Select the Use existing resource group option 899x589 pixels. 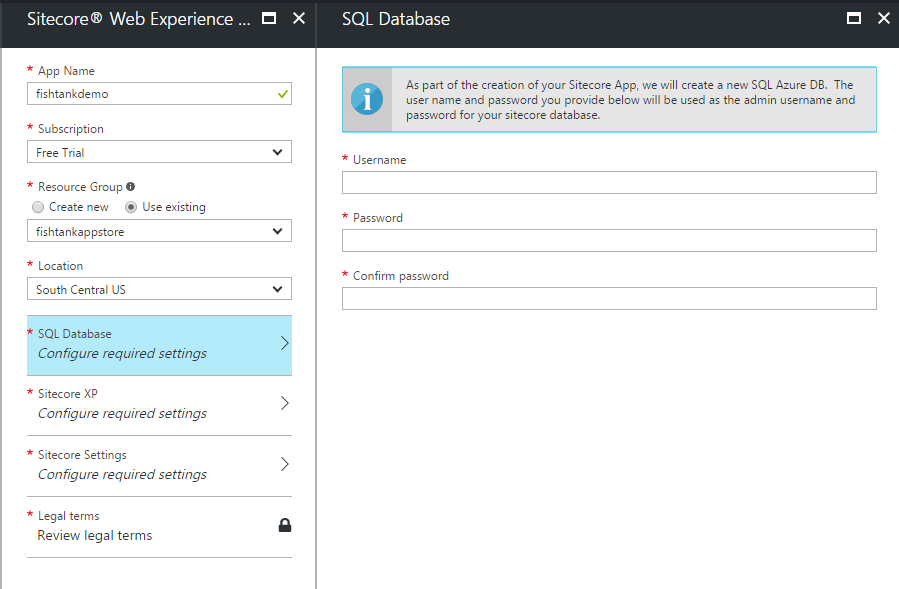click(131, 207)
